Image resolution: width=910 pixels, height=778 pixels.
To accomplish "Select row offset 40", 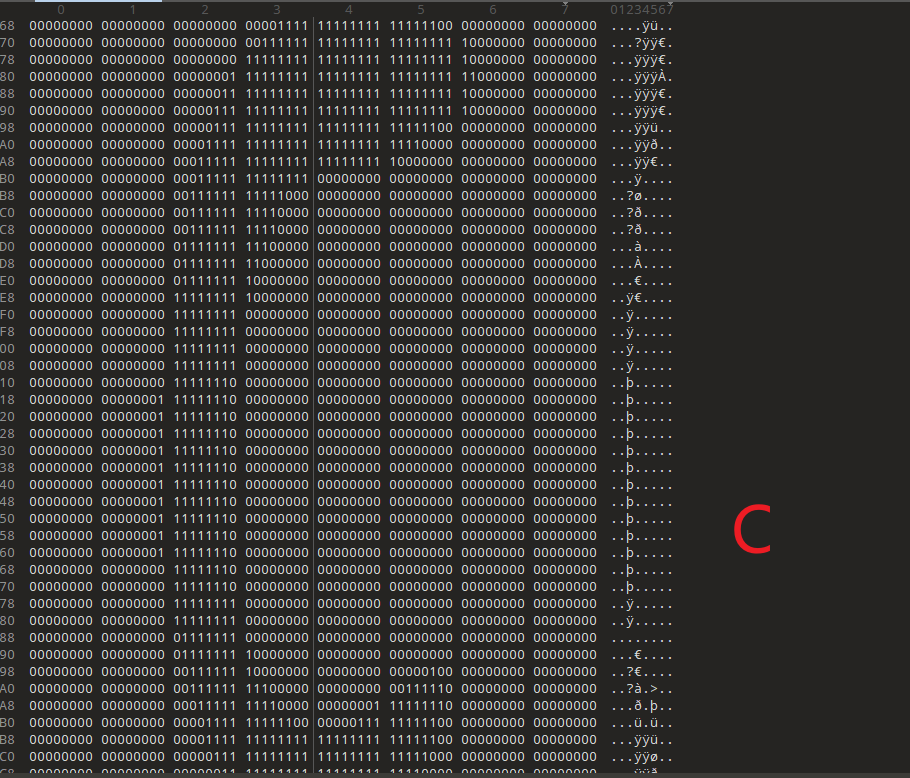I will (x=8, y=484).
